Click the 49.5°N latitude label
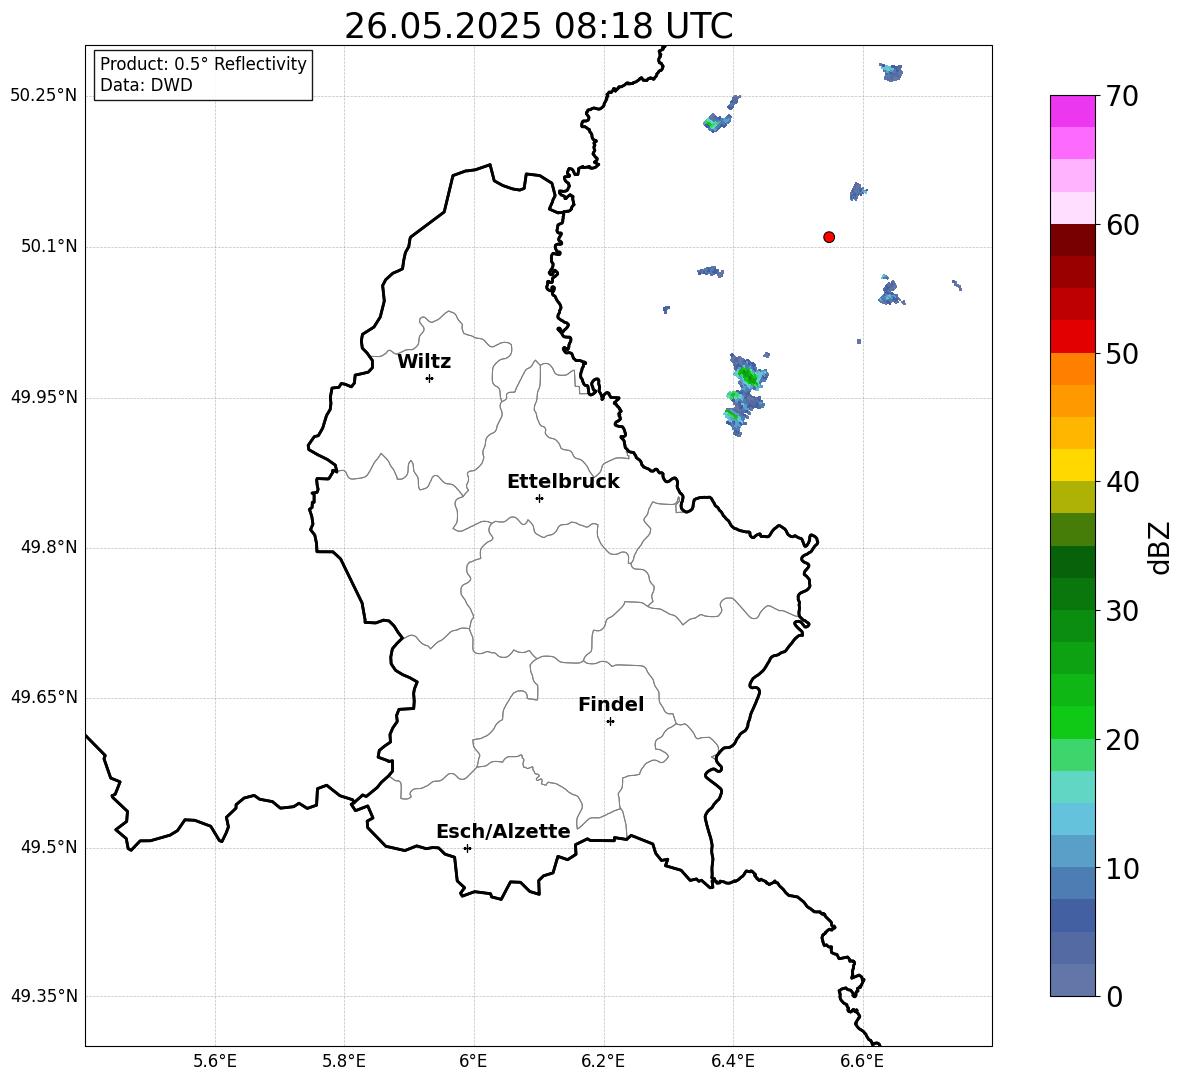Viewport: 1184px width, 1081px height. tap(48, 847)
